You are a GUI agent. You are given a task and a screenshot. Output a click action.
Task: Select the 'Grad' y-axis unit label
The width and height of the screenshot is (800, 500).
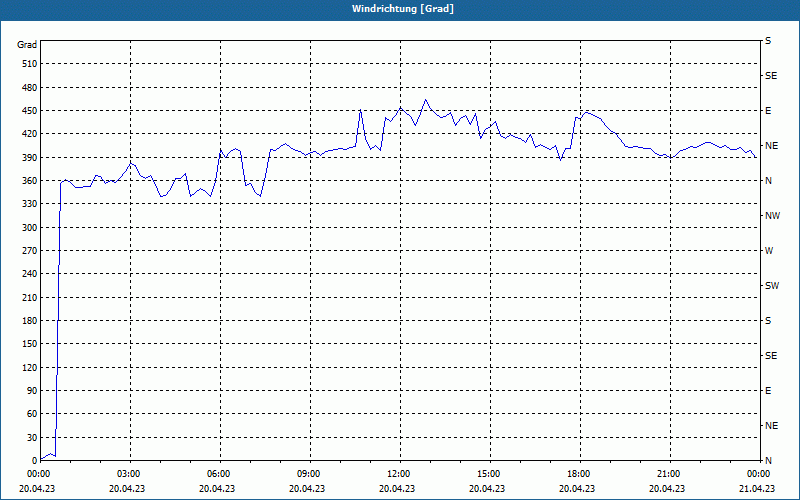[x=27, y=45]
